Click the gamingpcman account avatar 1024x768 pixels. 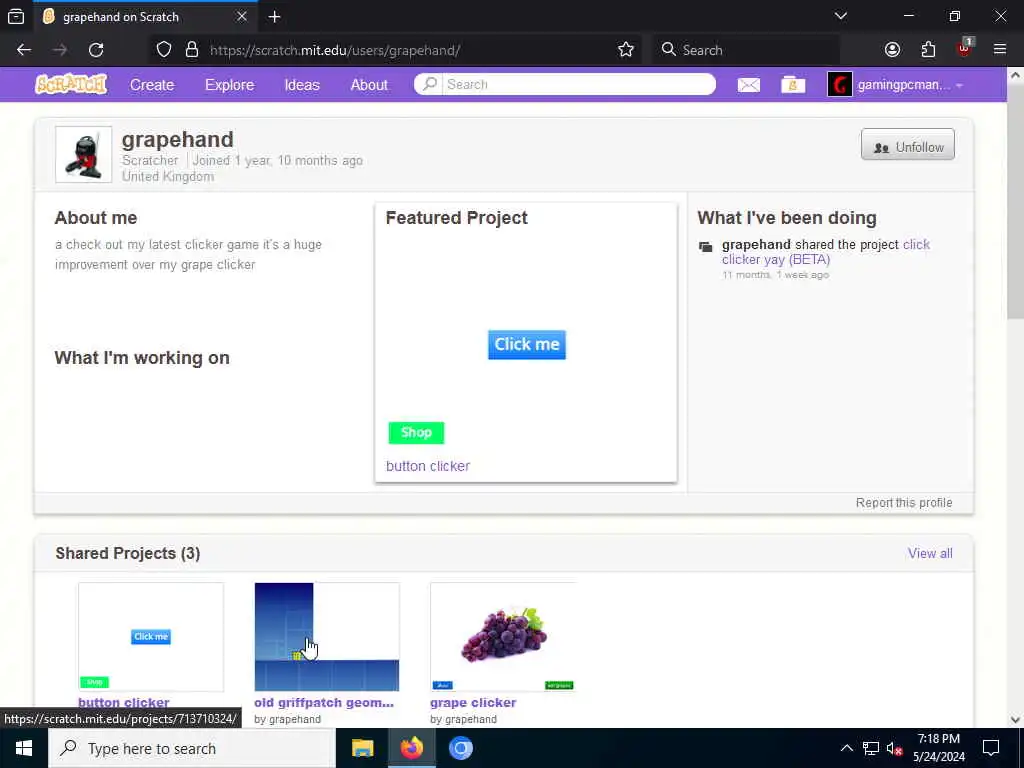(x=840, y=85)
